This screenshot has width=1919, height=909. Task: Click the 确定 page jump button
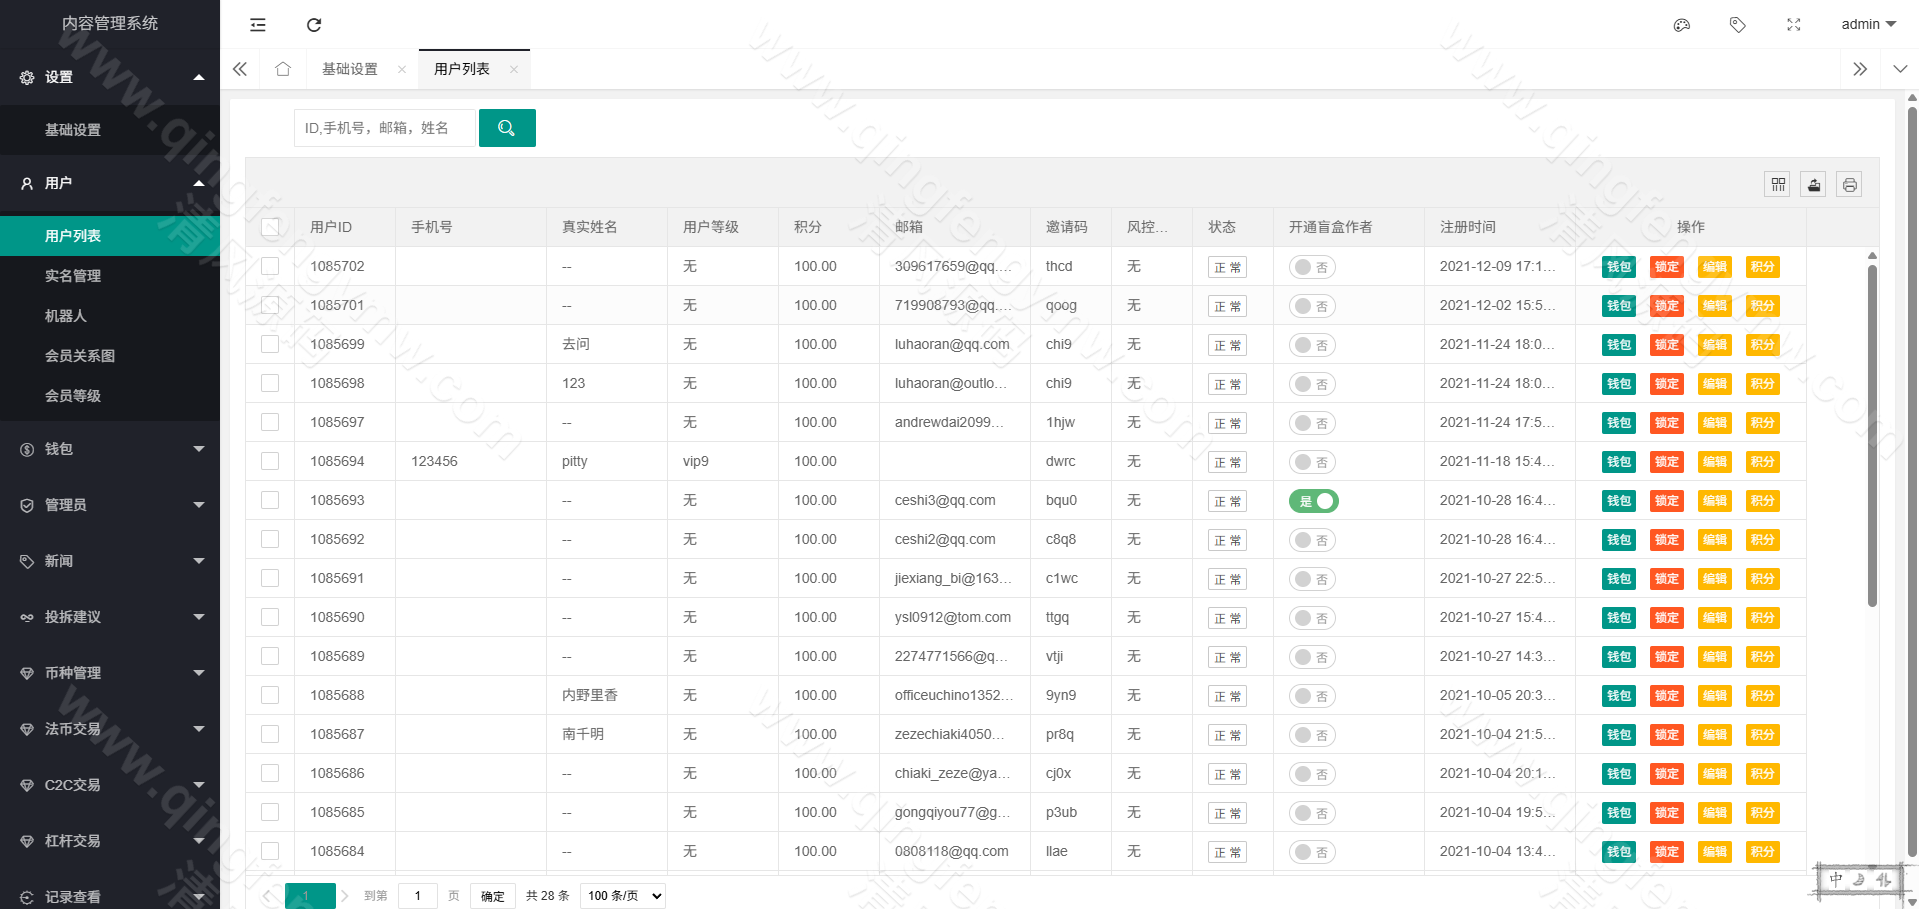[493, 896]
